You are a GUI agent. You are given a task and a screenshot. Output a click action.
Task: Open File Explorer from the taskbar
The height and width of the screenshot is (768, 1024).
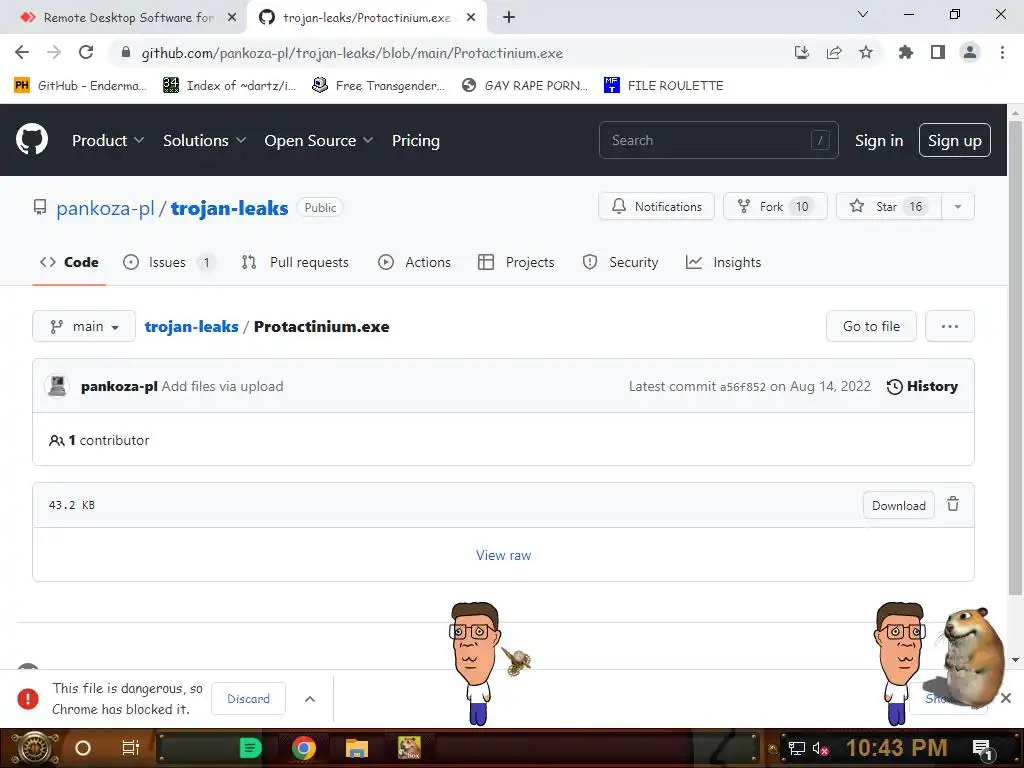pos(357,748)
